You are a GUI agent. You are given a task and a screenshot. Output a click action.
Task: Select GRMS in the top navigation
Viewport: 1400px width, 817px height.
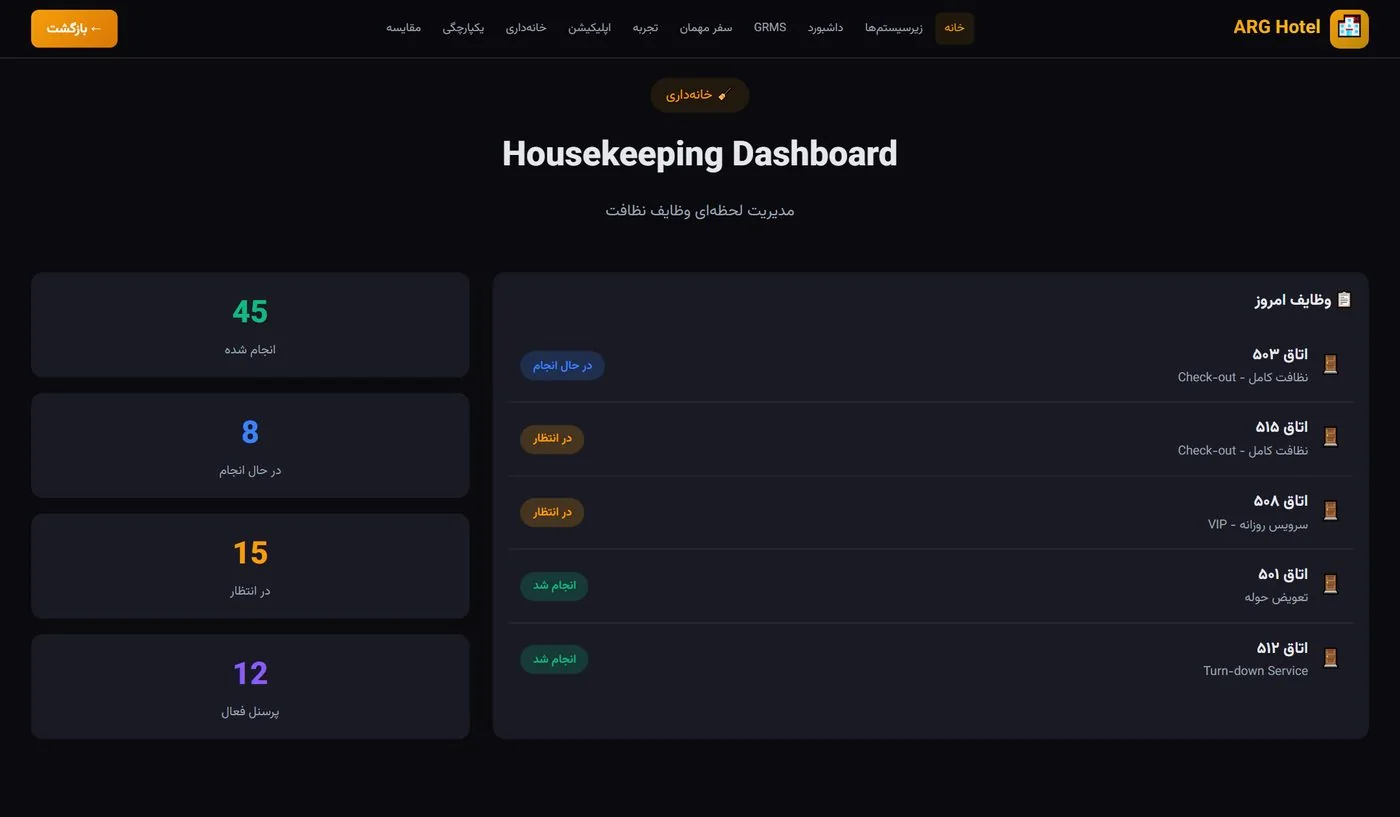(770, 28)
